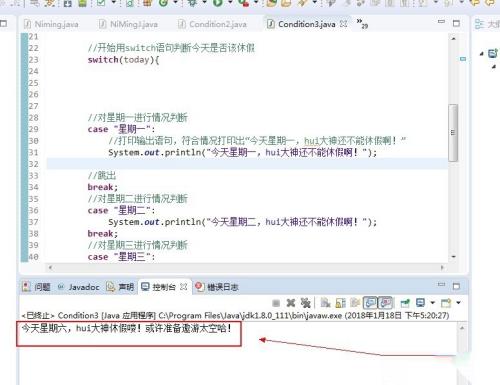Image resolution: width=500 pixels, height=385 pixels.
Task: Click the println statement on line 37
Action: (x=242, y=222)
